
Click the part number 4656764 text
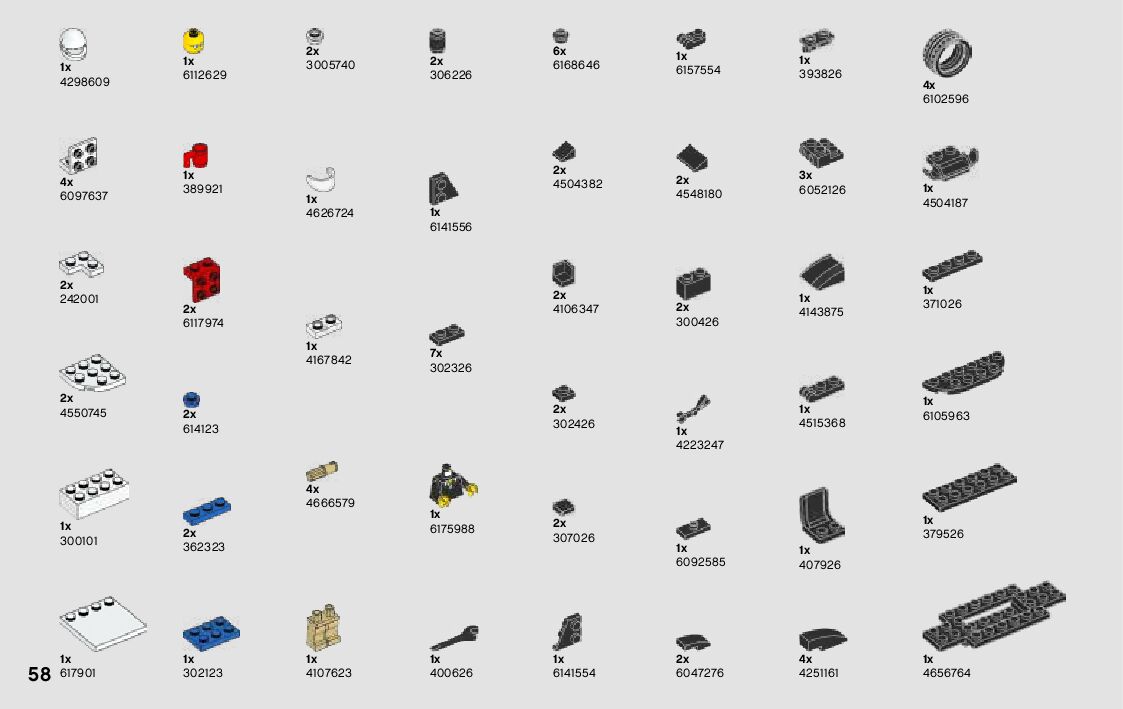pyautogui.click(x=946, y=674)
